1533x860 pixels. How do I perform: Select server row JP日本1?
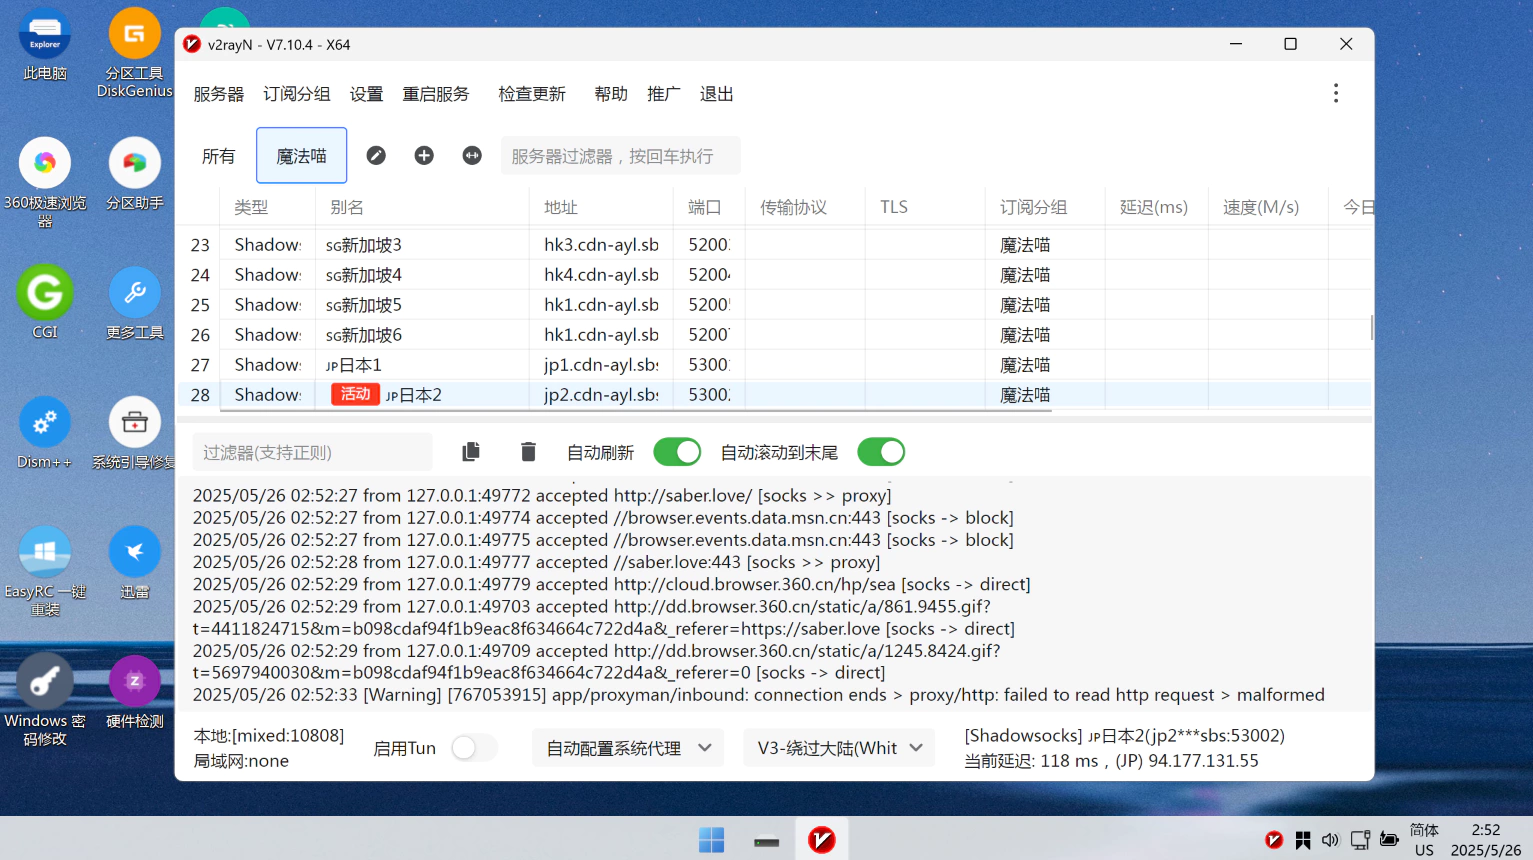(x=774, y=365)
